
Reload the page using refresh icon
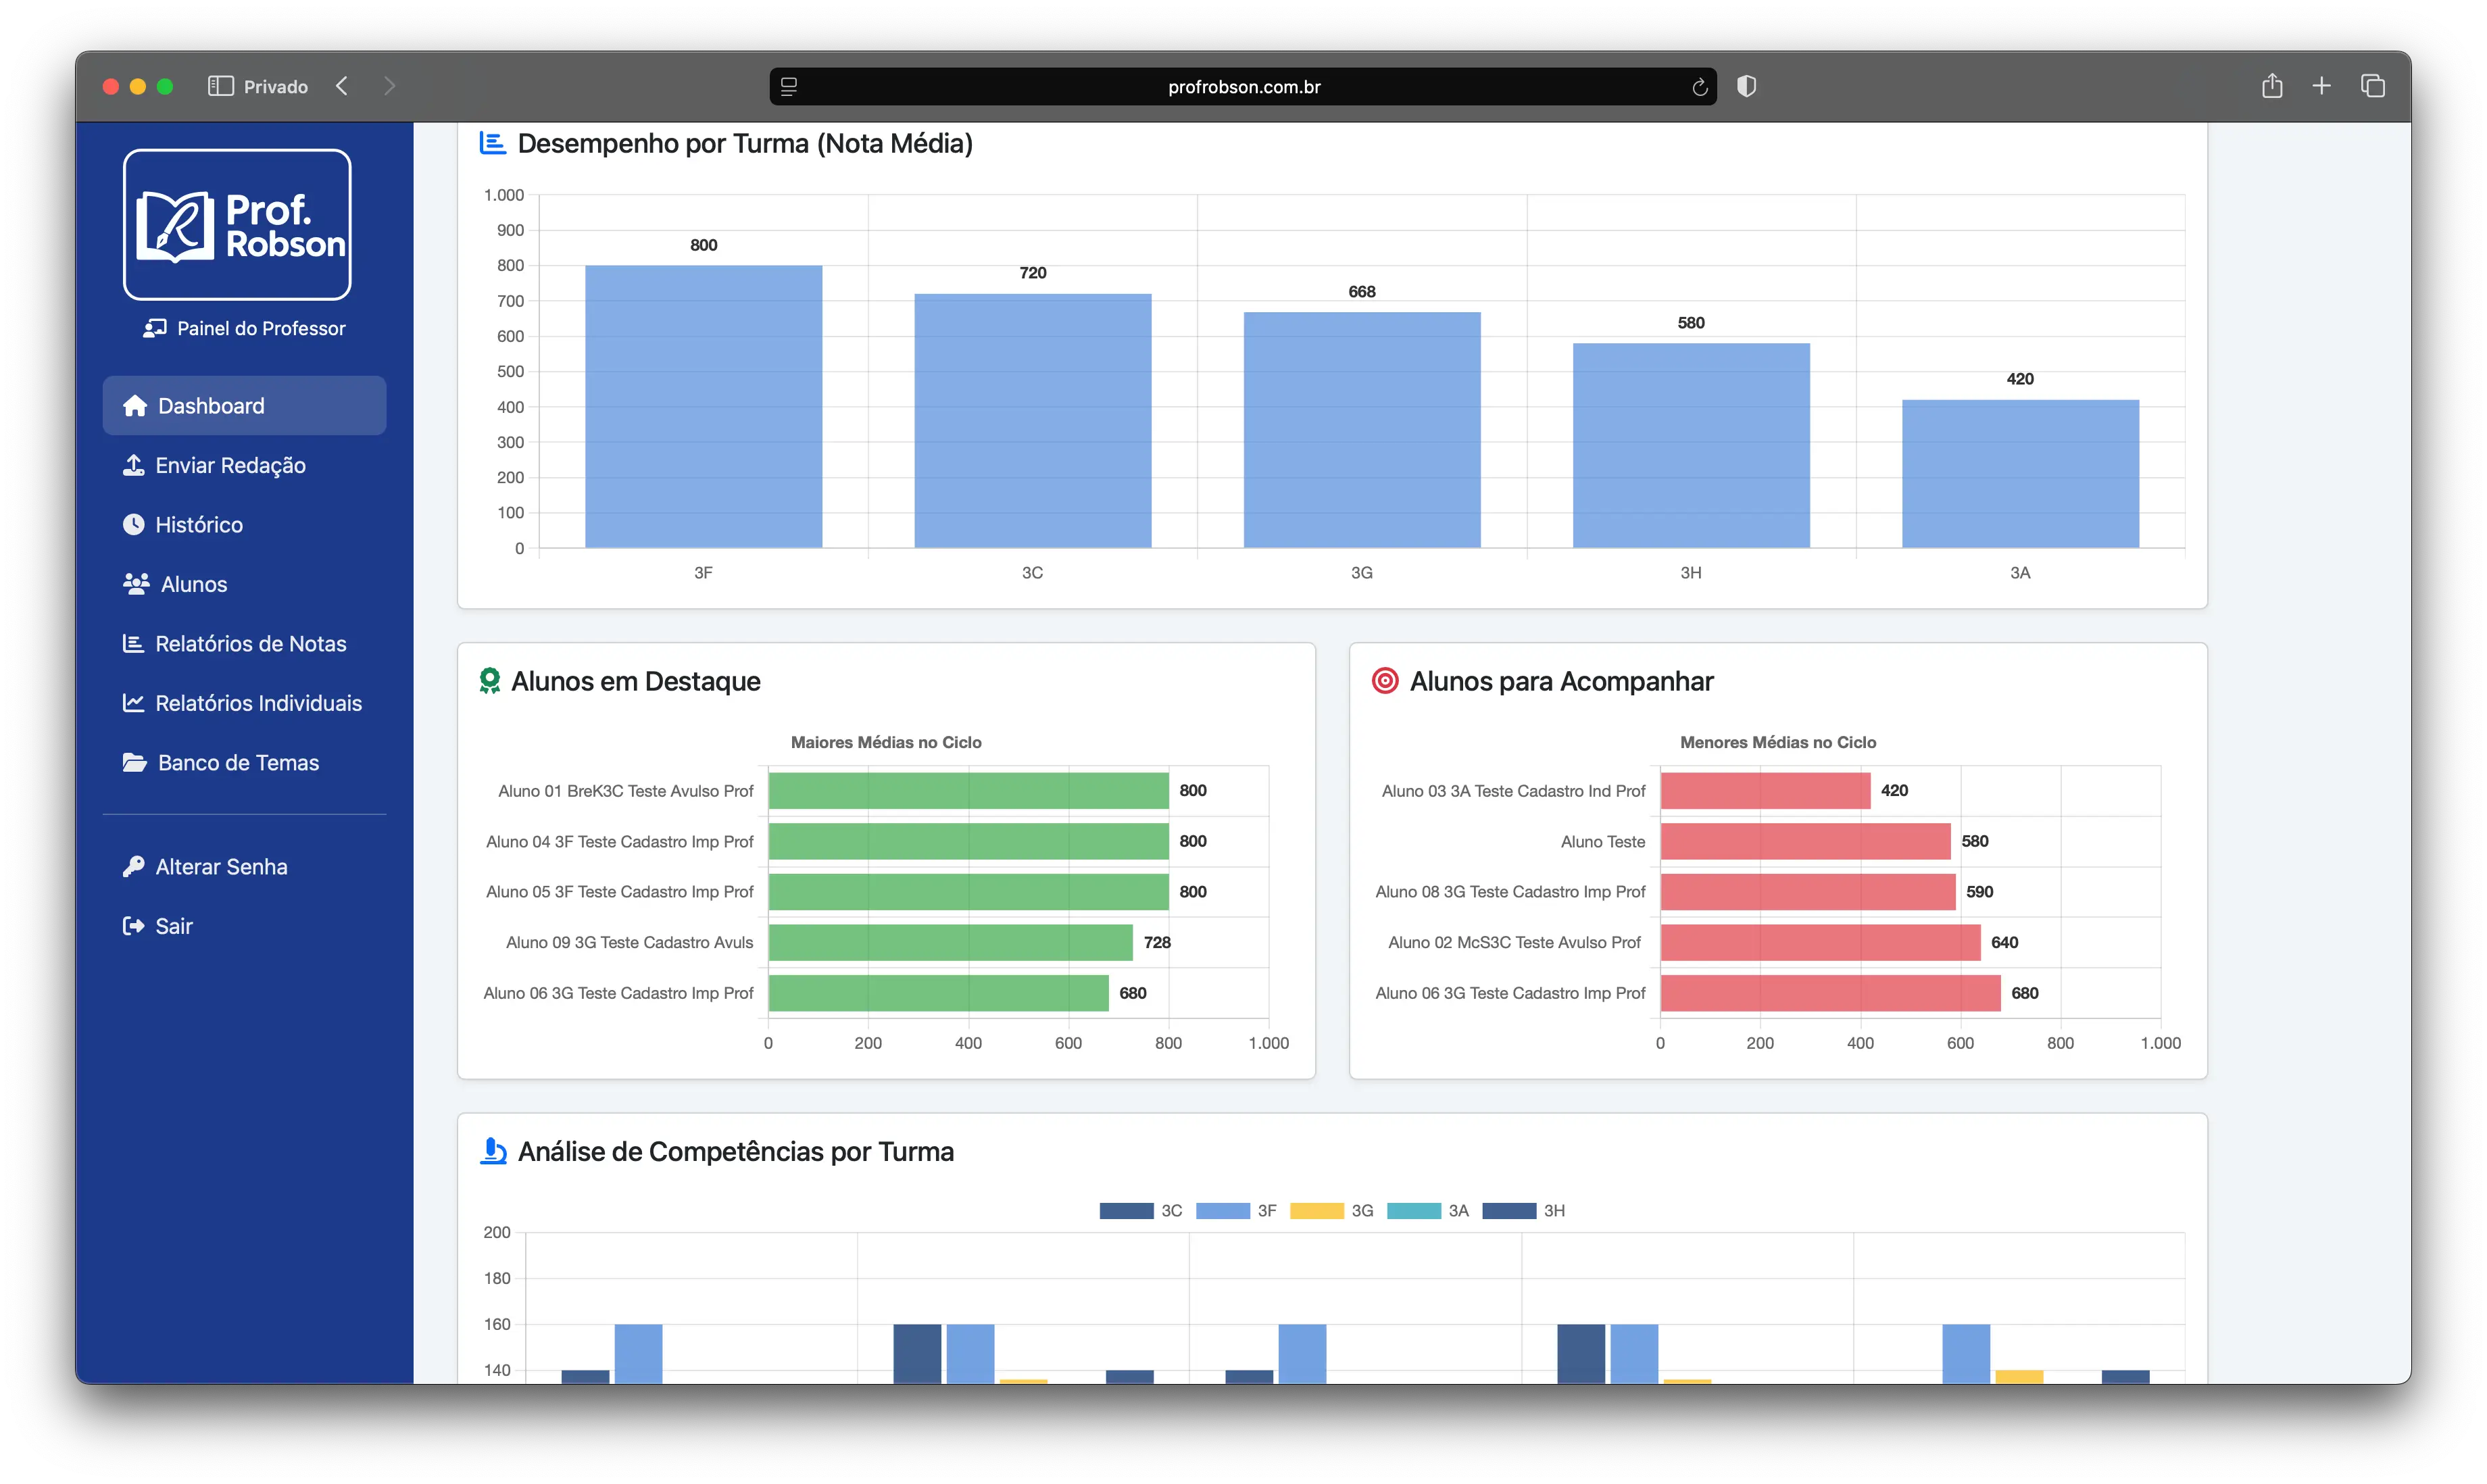pos(1699,87)
